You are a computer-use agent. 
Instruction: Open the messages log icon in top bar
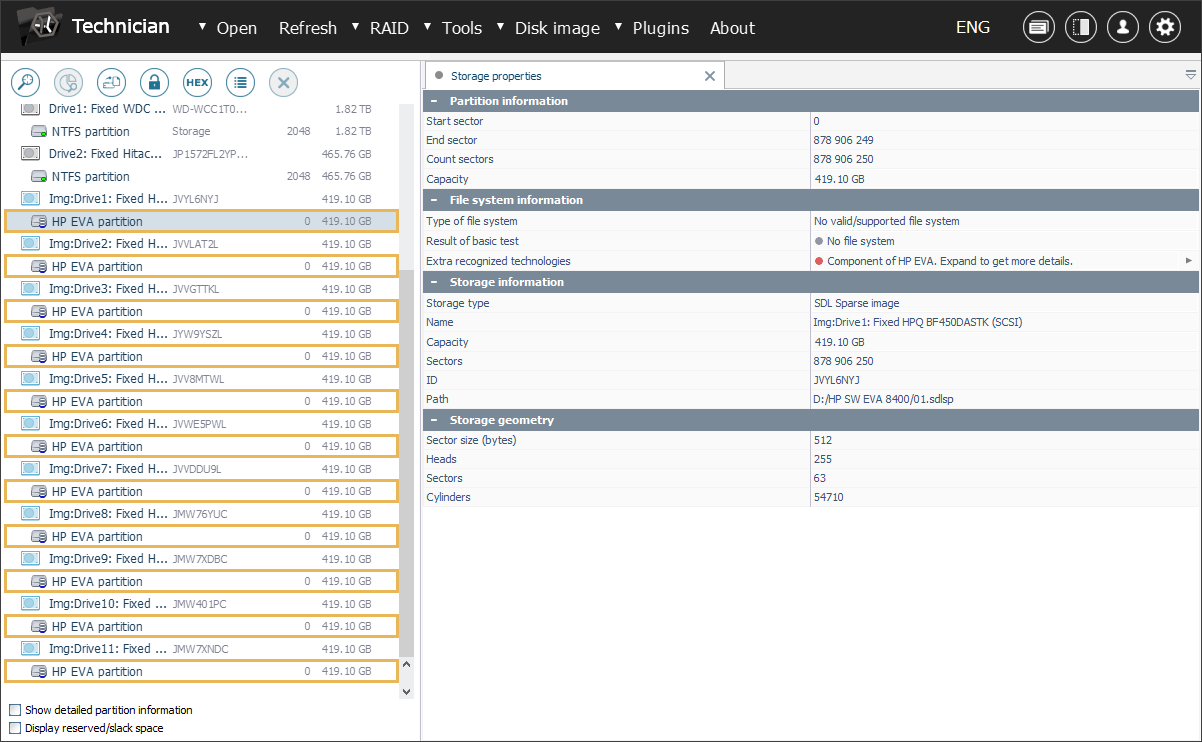click(1039, 27)
